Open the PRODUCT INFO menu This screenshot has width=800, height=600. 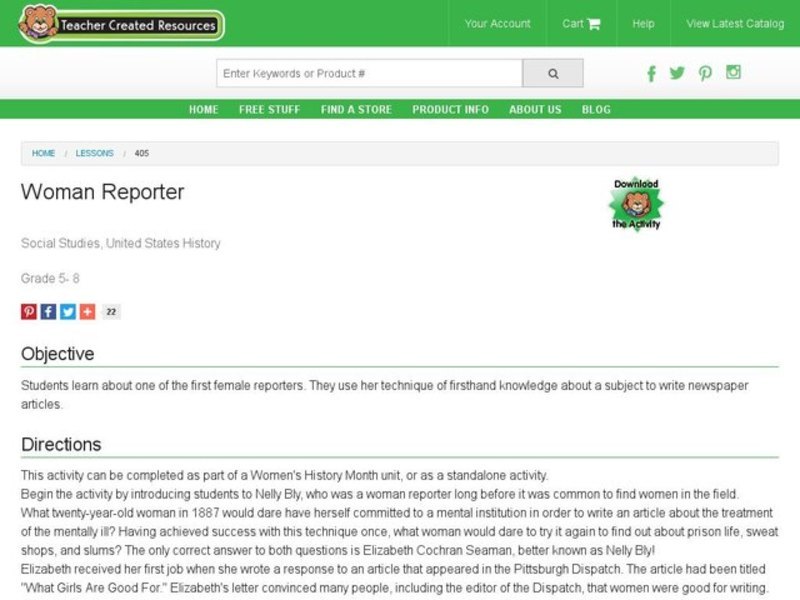pos(450,109)
